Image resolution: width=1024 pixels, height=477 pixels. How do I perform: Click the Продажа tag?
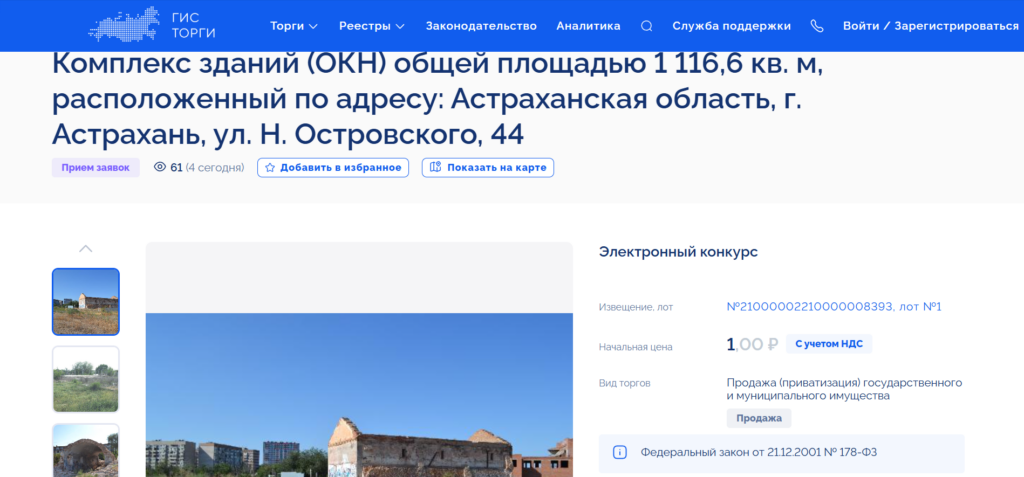click(x=759, y=418)
